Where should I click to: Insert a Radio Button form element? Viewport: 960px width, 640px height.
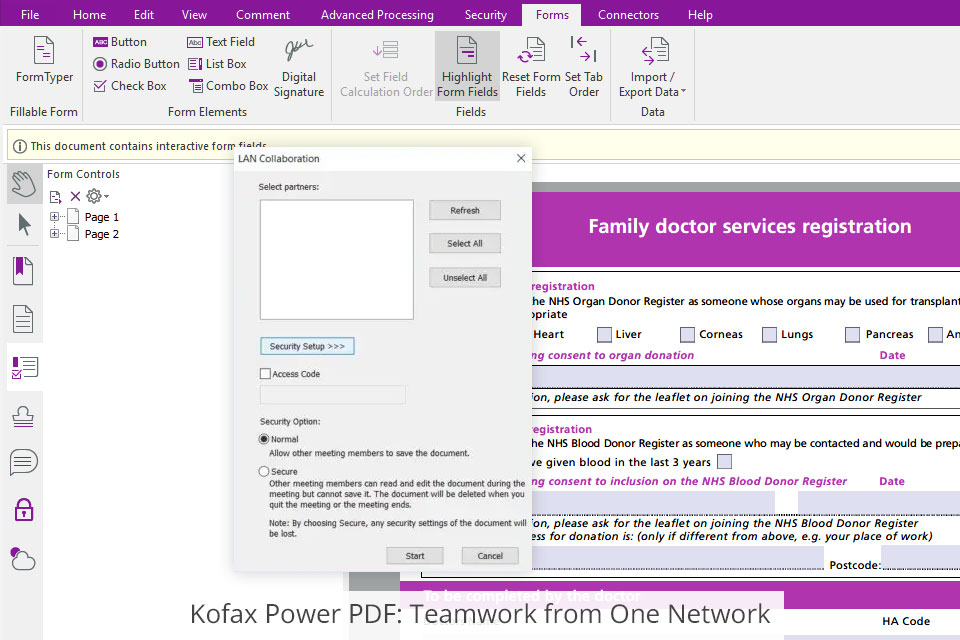pyautogui.click(x=136, y=64)
